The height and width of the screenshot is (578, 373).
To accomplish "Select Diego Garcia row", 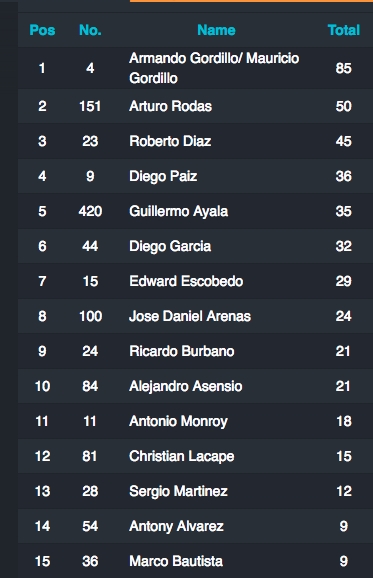I will (x=195, y=246).
